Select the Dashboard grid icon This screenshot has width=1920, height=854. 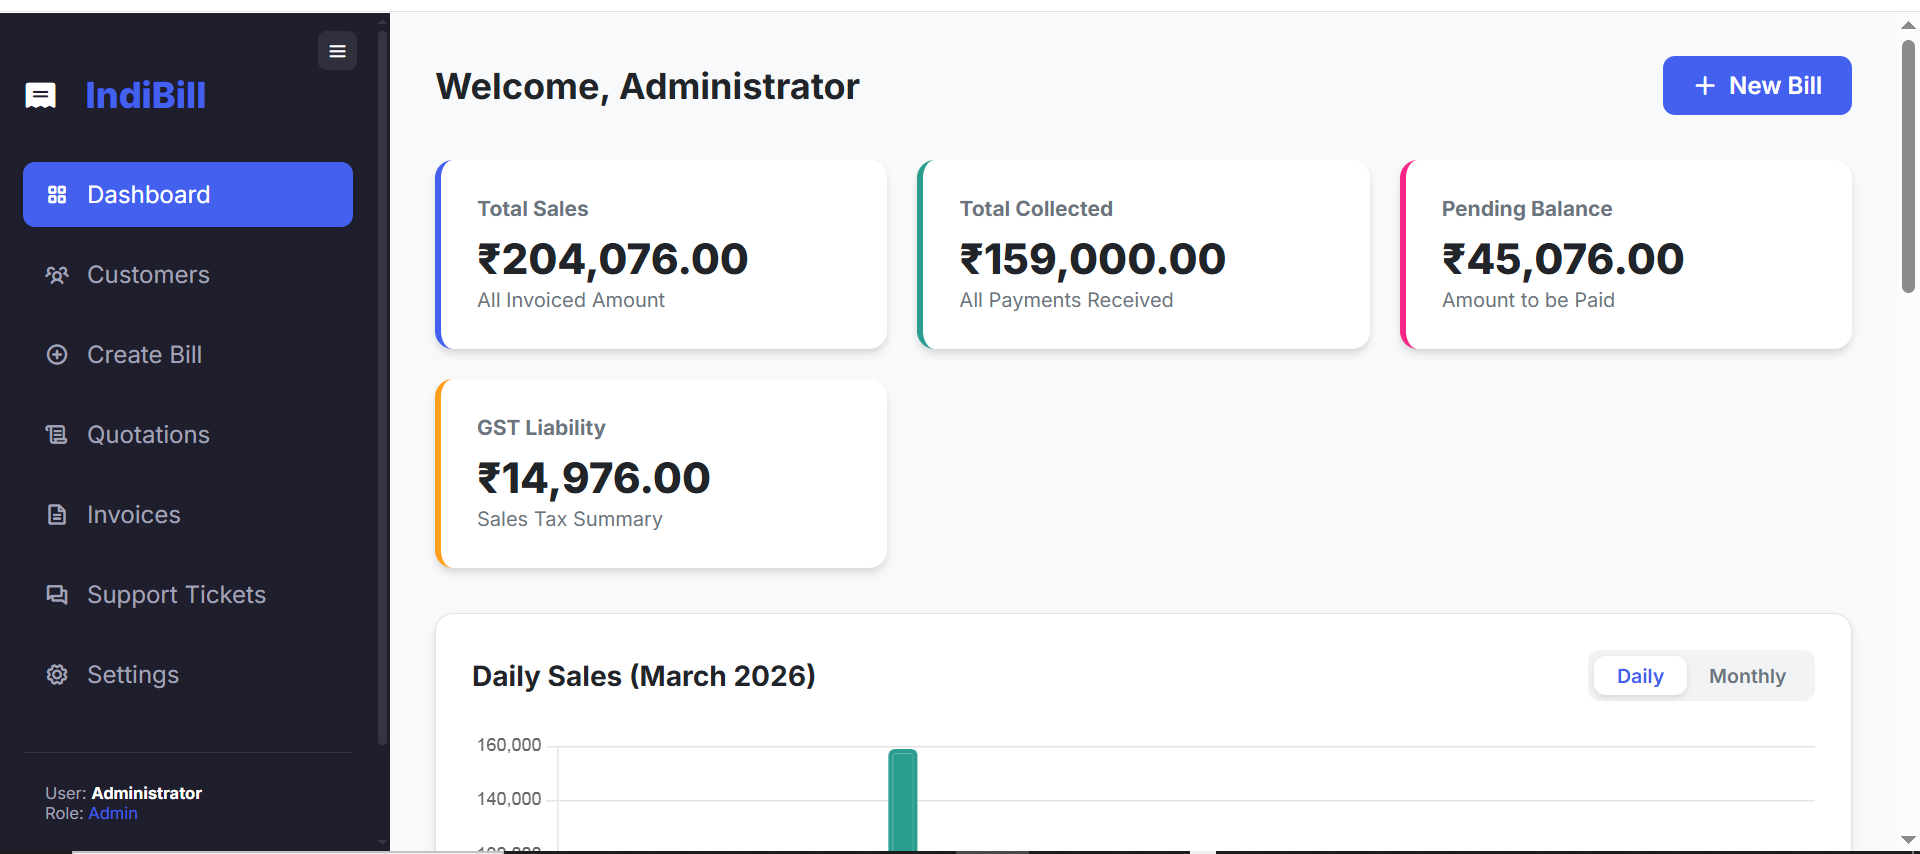click(x=56, y=194)
